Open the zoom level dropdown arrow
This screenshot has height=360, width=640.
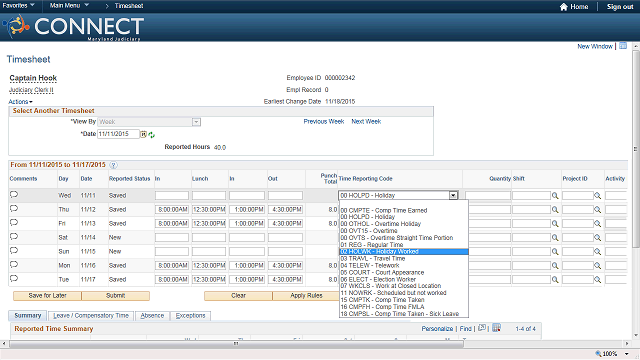(x=627, y=354)
